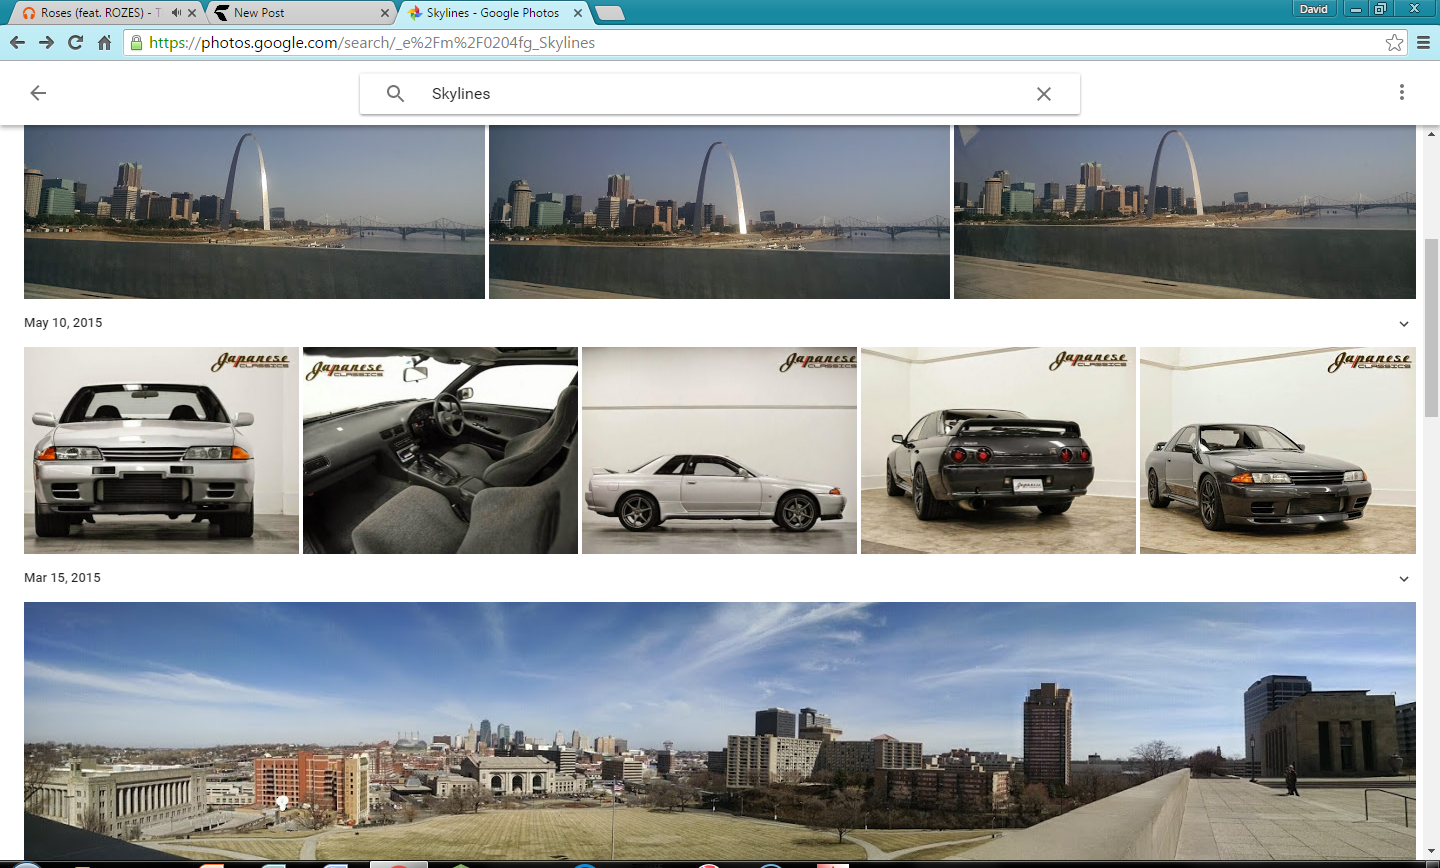The width and height of the screenshot is (1440, 868).
Task: Click the green padlock security icon
Action: click(x=136, y=42)
